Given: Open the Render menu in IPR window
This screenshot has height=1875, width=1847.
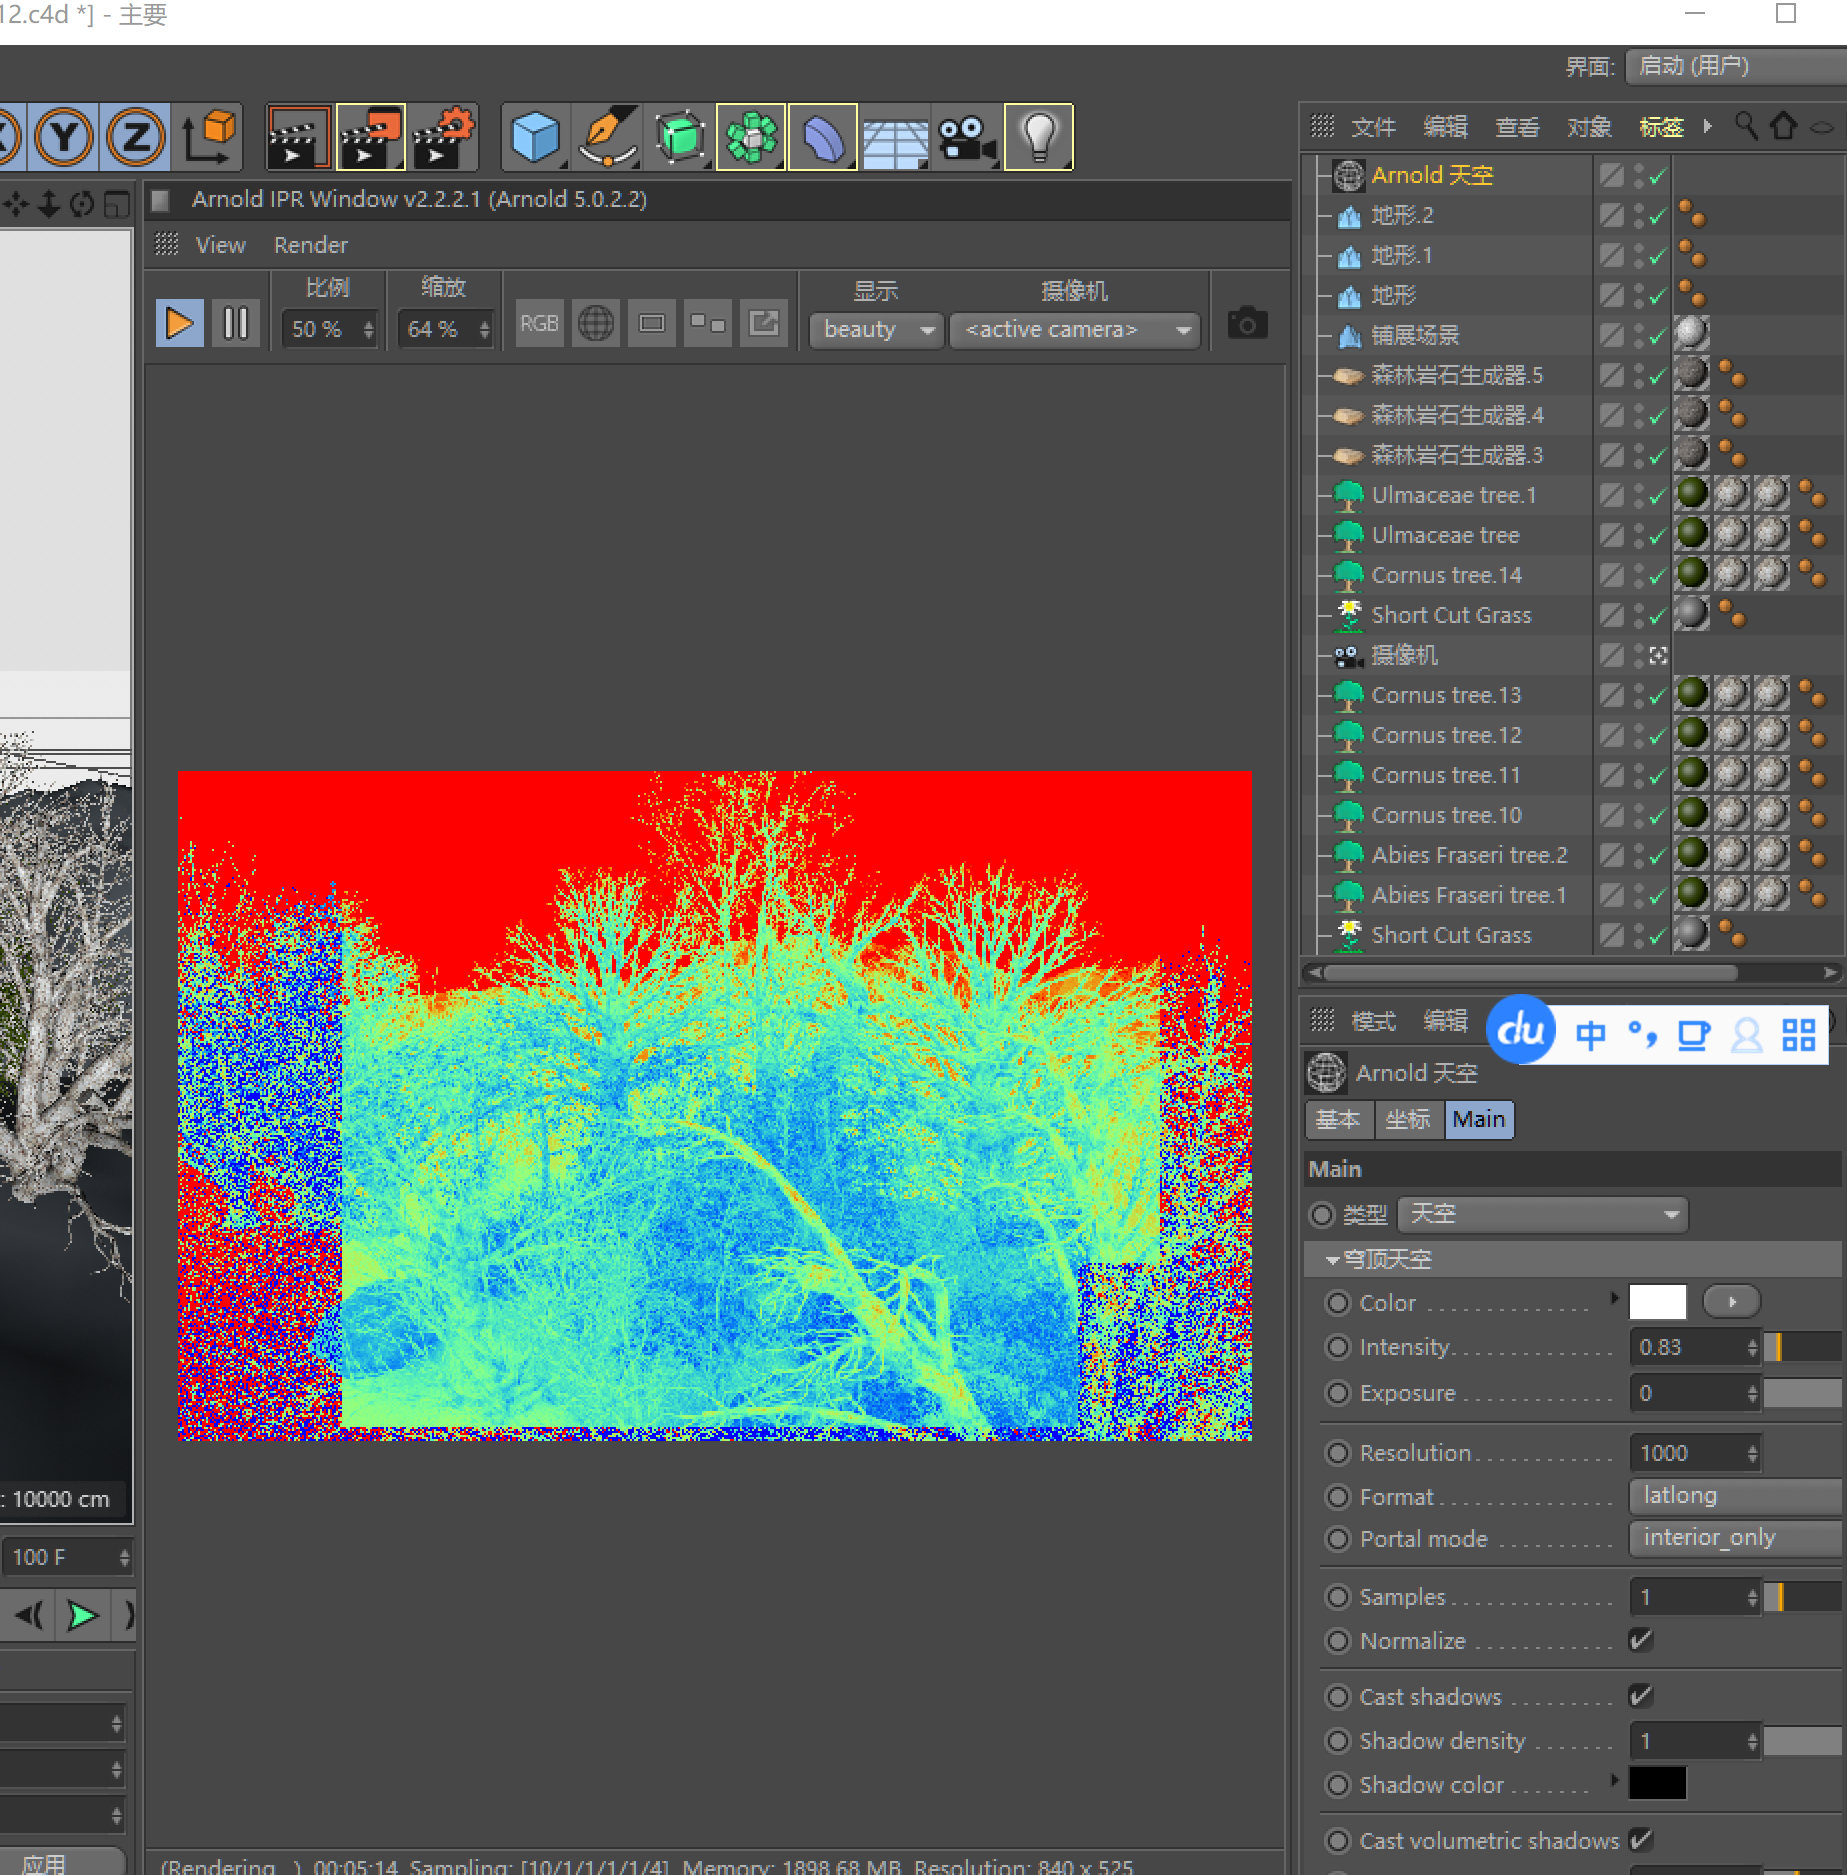Looking at the screenshot, I should [x=310, y=245].
